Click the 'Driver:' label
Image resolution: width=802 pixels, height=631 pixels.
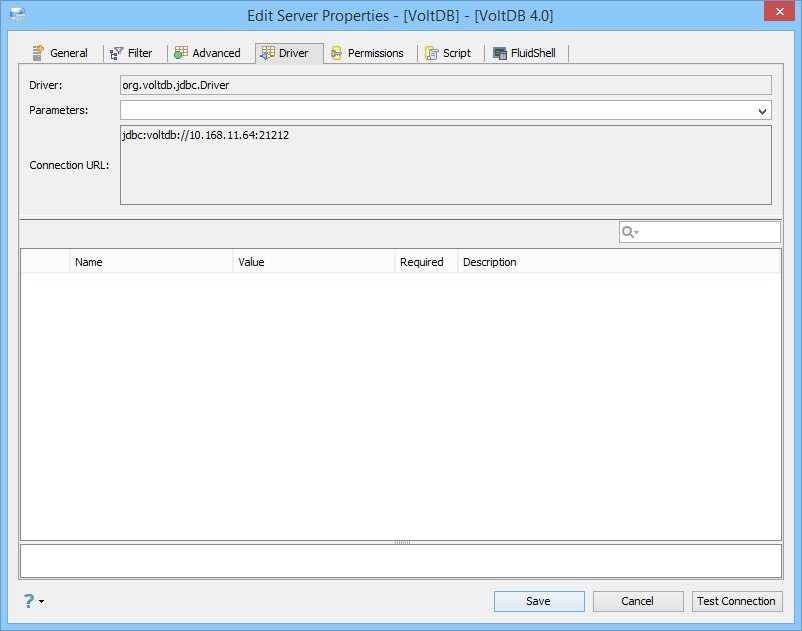(x=46, y=85)
